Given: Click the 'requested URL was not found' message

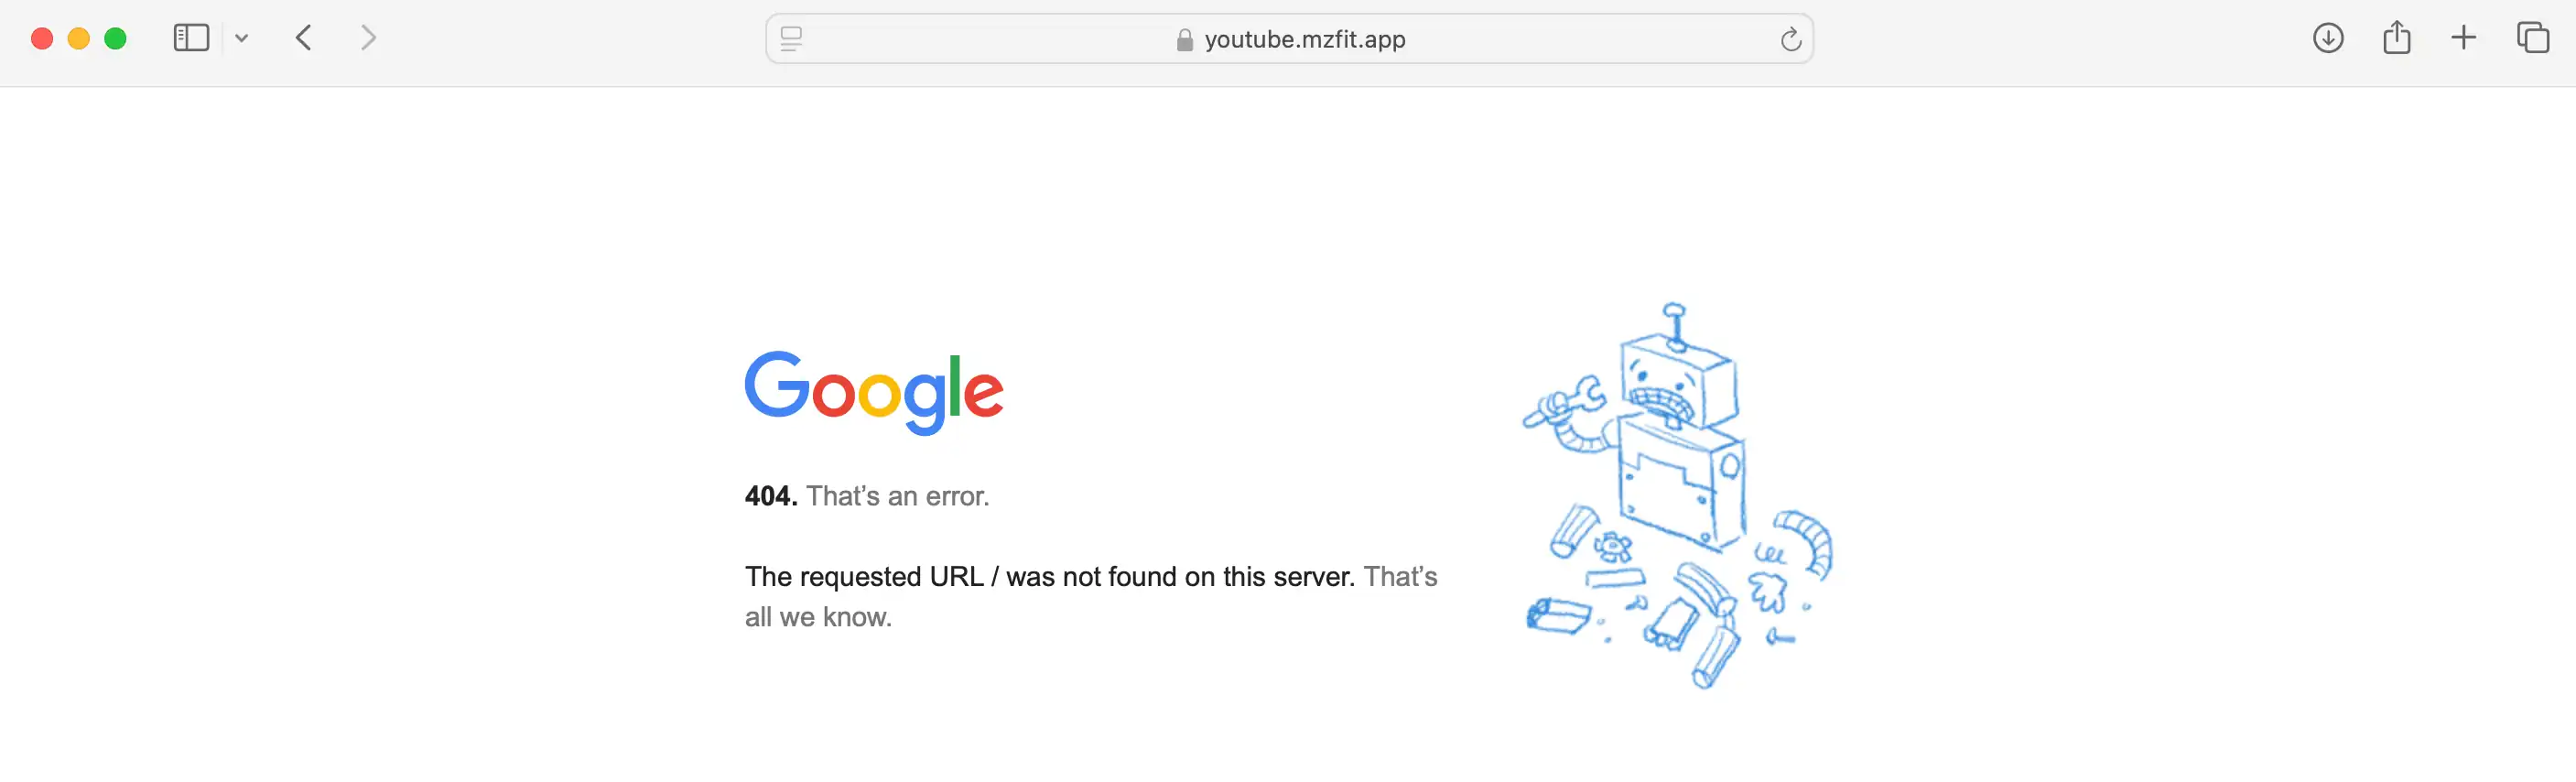Looking at the screenshot, I should [x=1051, y=576].
